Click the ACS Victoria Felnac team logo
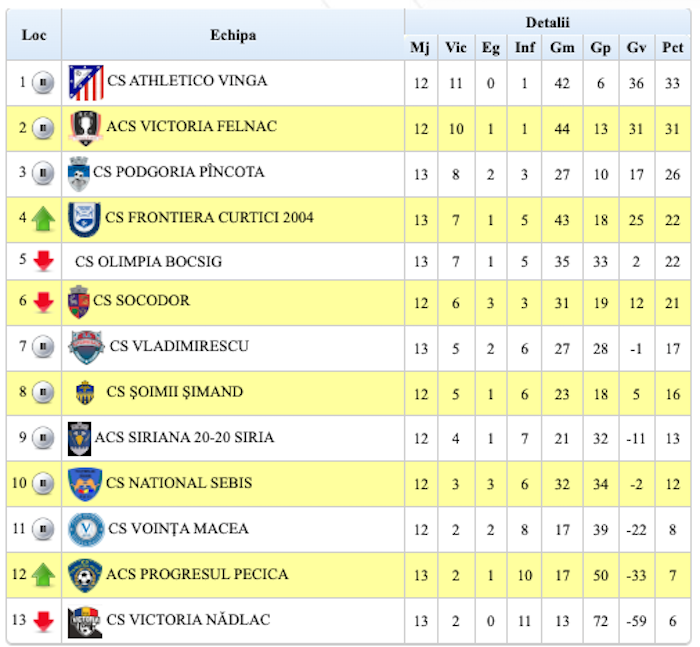The height and width of the screenshot is (647, 700). coord(84,128)
